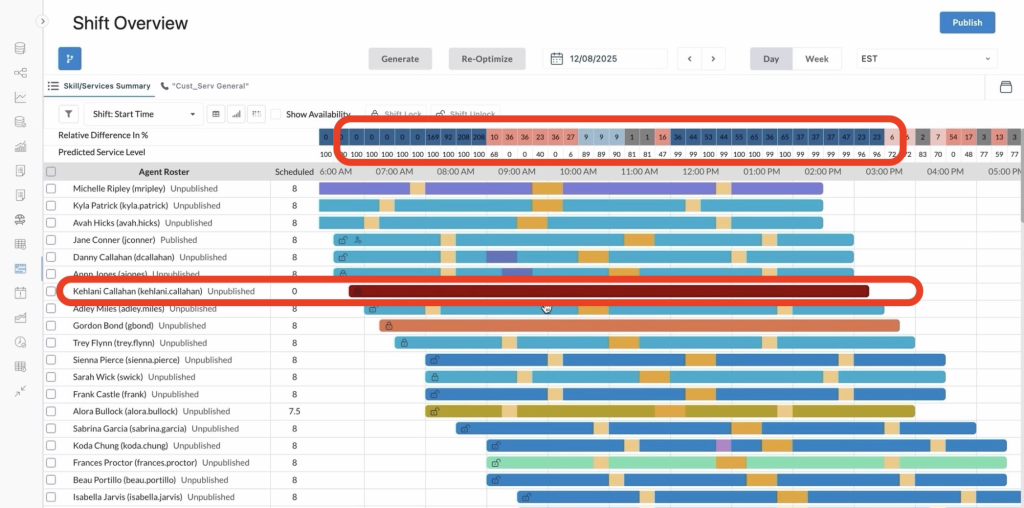Image resolution: width=1024 pixels, height=508 pixels.
Task: Switch to the Week view
Action: 816,59
